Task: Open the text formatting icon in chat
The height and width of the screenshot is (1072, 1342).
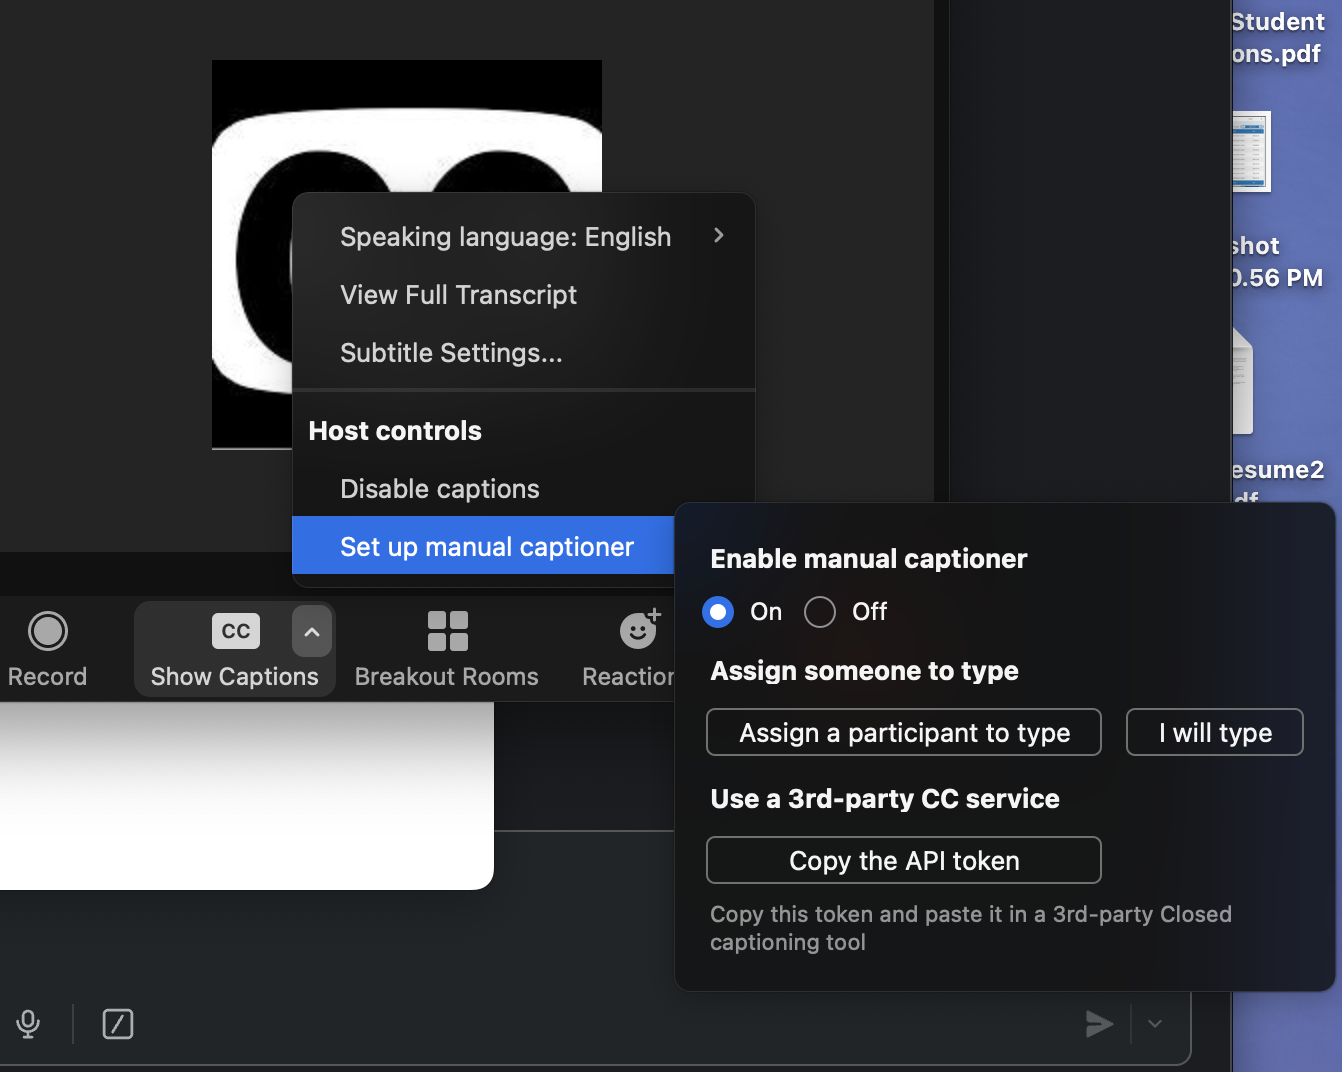Action: tap(118, 1024)
